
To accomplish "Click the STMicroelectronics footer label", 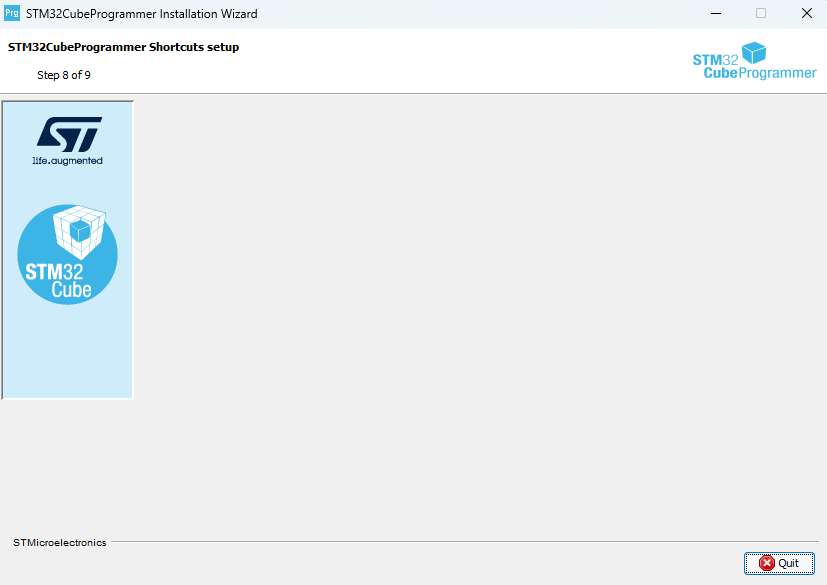I will click(60, 542).
